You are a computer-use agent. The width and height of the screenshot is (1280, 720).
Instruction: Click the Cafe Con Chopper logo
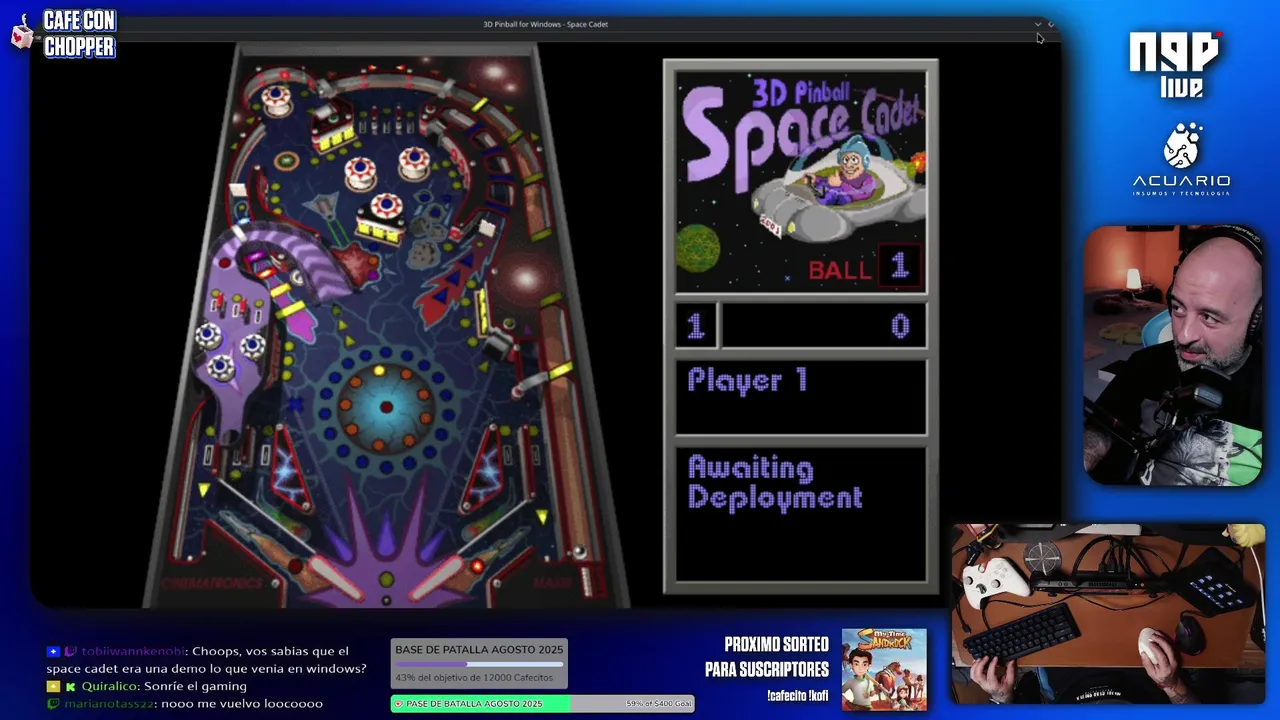coord(64,33)
